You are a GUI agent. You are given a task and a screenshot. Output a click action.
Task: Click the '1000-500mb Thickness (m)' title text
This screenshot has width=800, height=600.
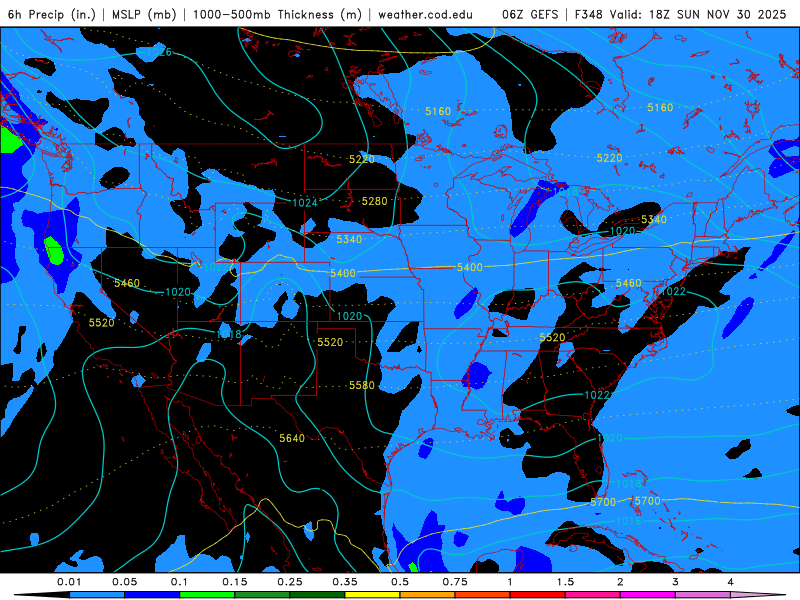[x=277, y=14]
